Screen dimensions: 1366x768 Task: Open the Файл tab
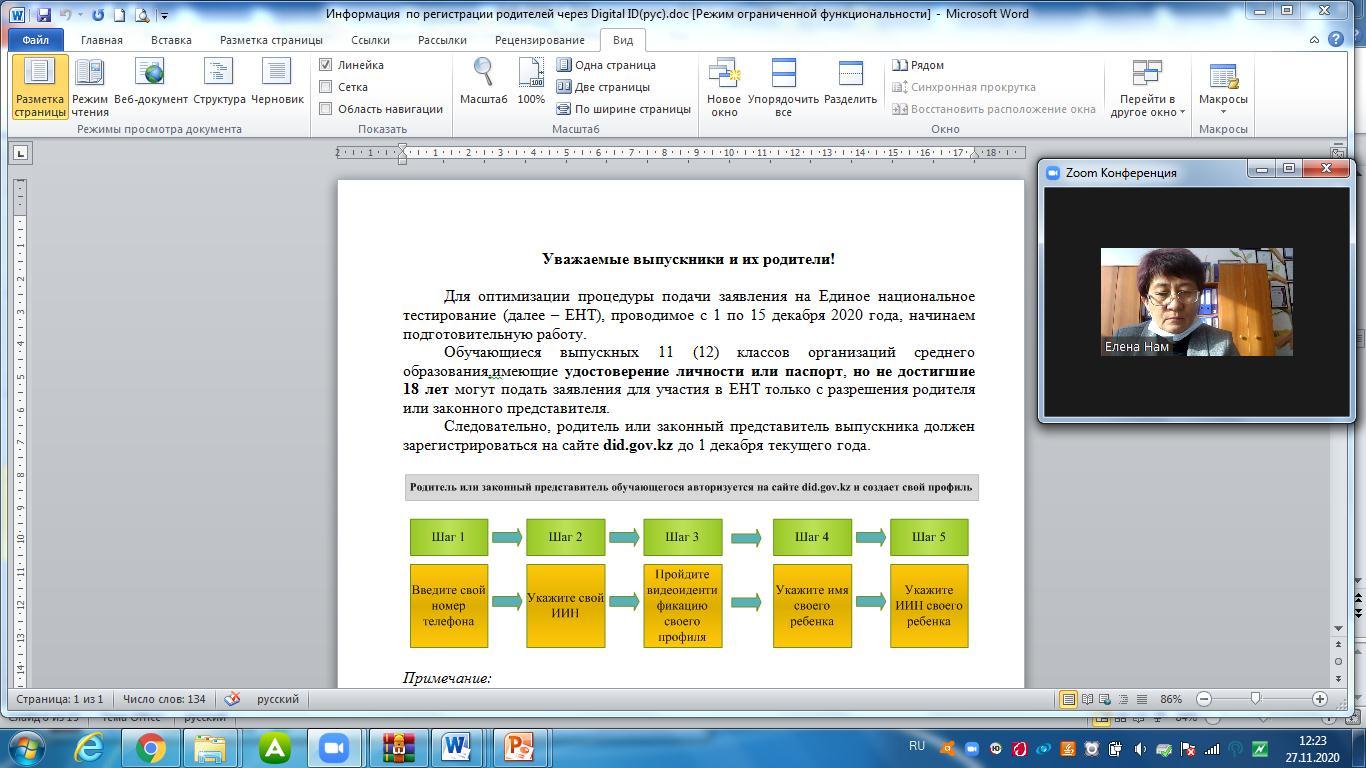pos(35,40)
